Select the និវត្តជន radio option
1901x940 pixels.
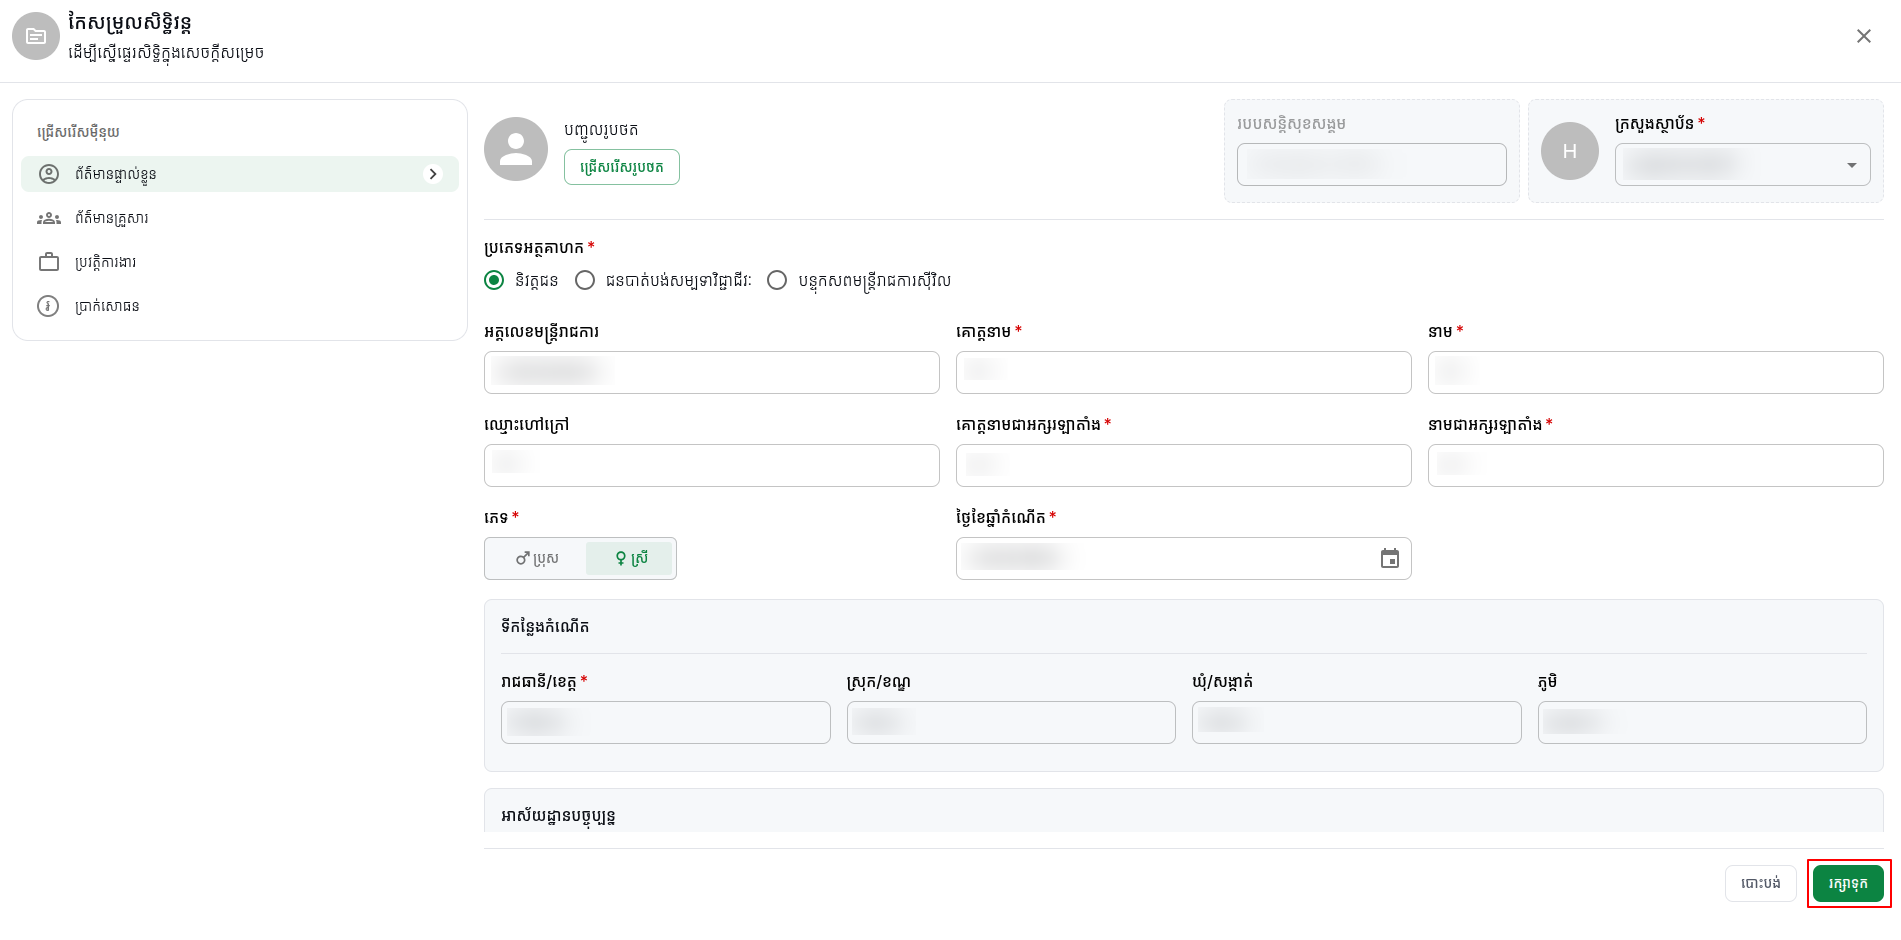494,280
